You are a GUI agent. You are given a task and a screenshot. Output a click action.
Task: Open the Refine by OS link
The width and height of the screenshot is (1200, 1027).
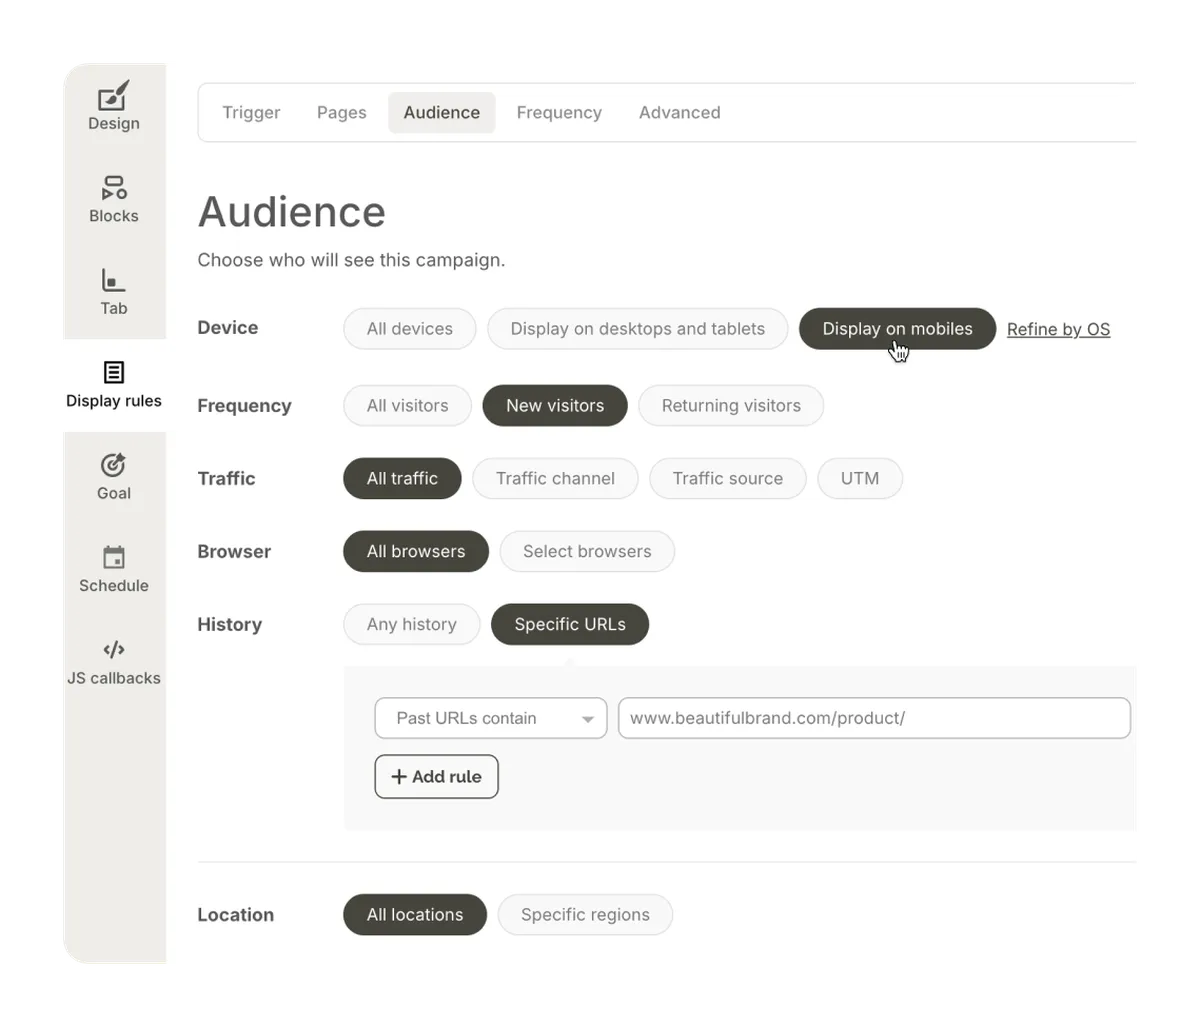pyautogui.click(x=1058, y=329)
